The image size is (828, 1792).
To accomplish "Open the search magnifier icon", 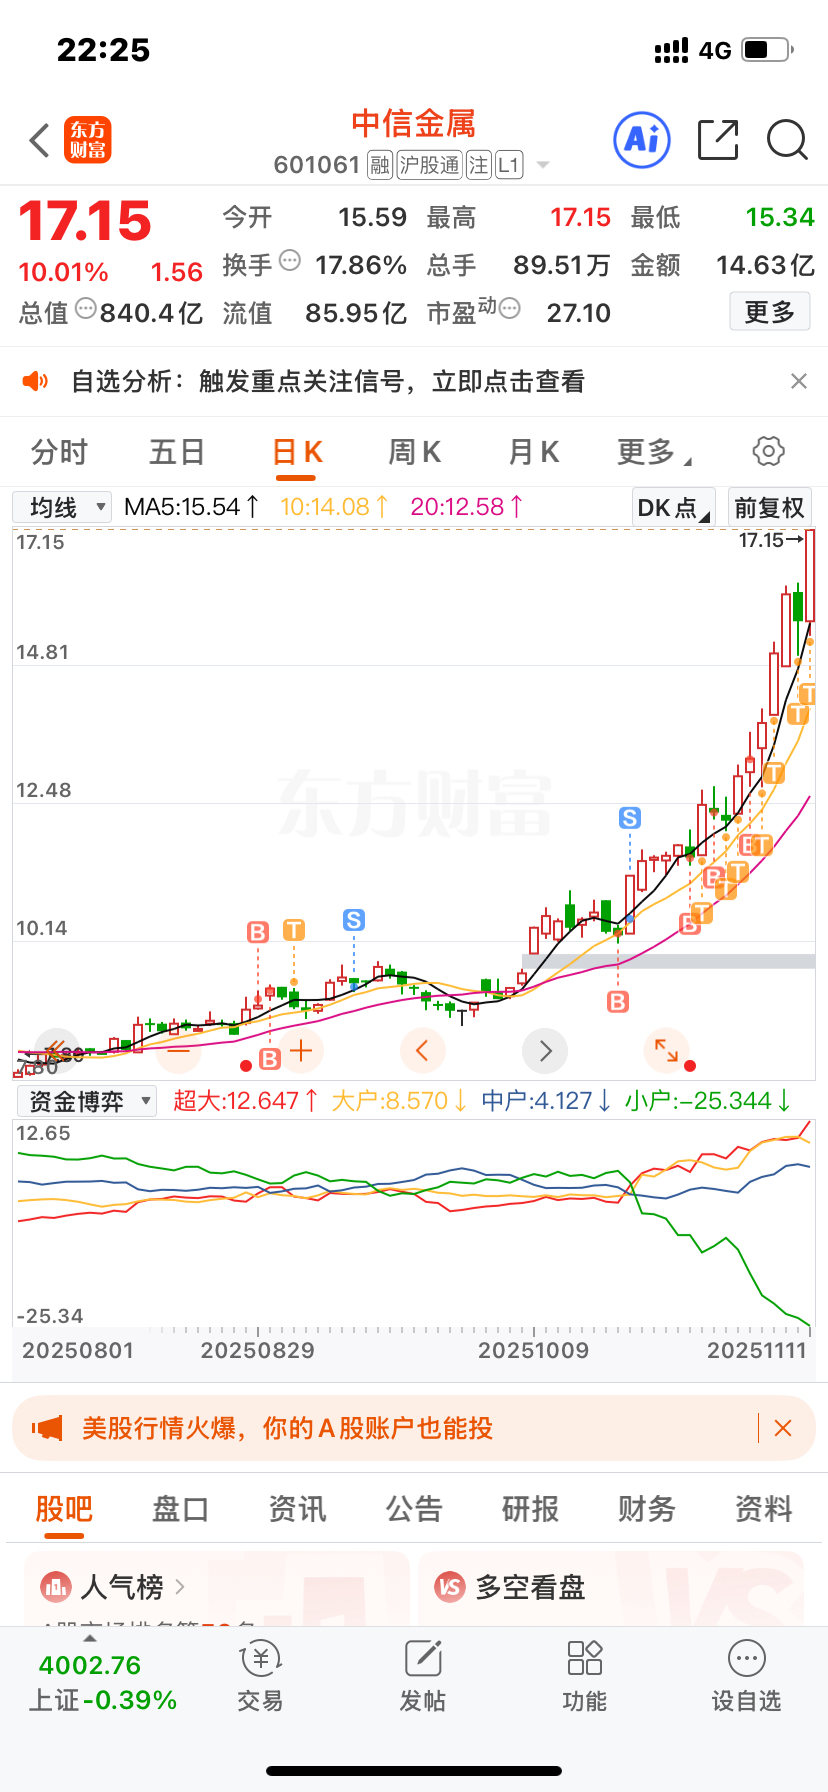I will [x=787, y=140].
